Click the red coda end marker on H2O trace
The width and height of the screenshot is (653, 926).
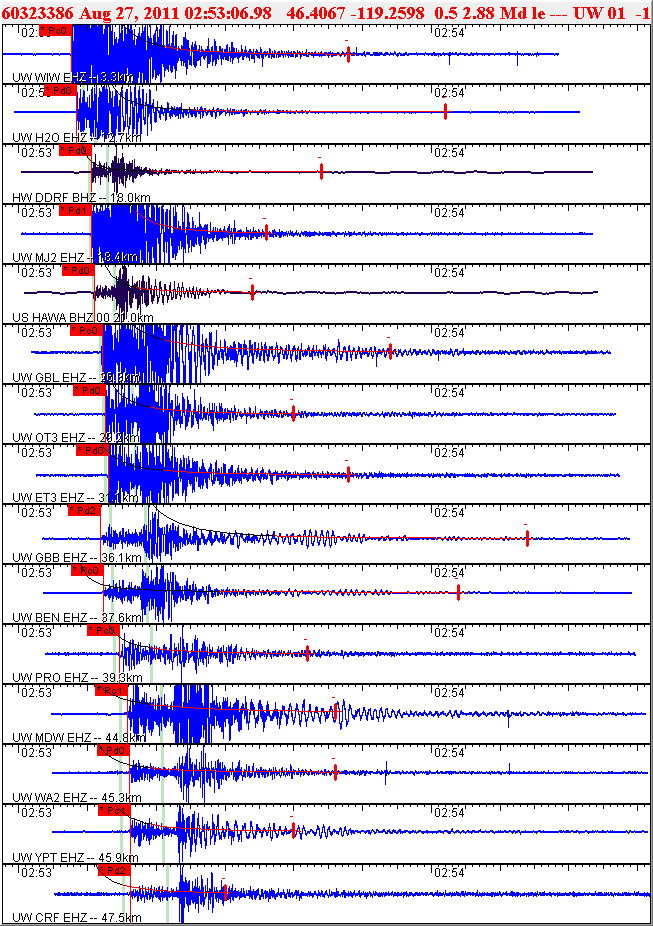445,112
